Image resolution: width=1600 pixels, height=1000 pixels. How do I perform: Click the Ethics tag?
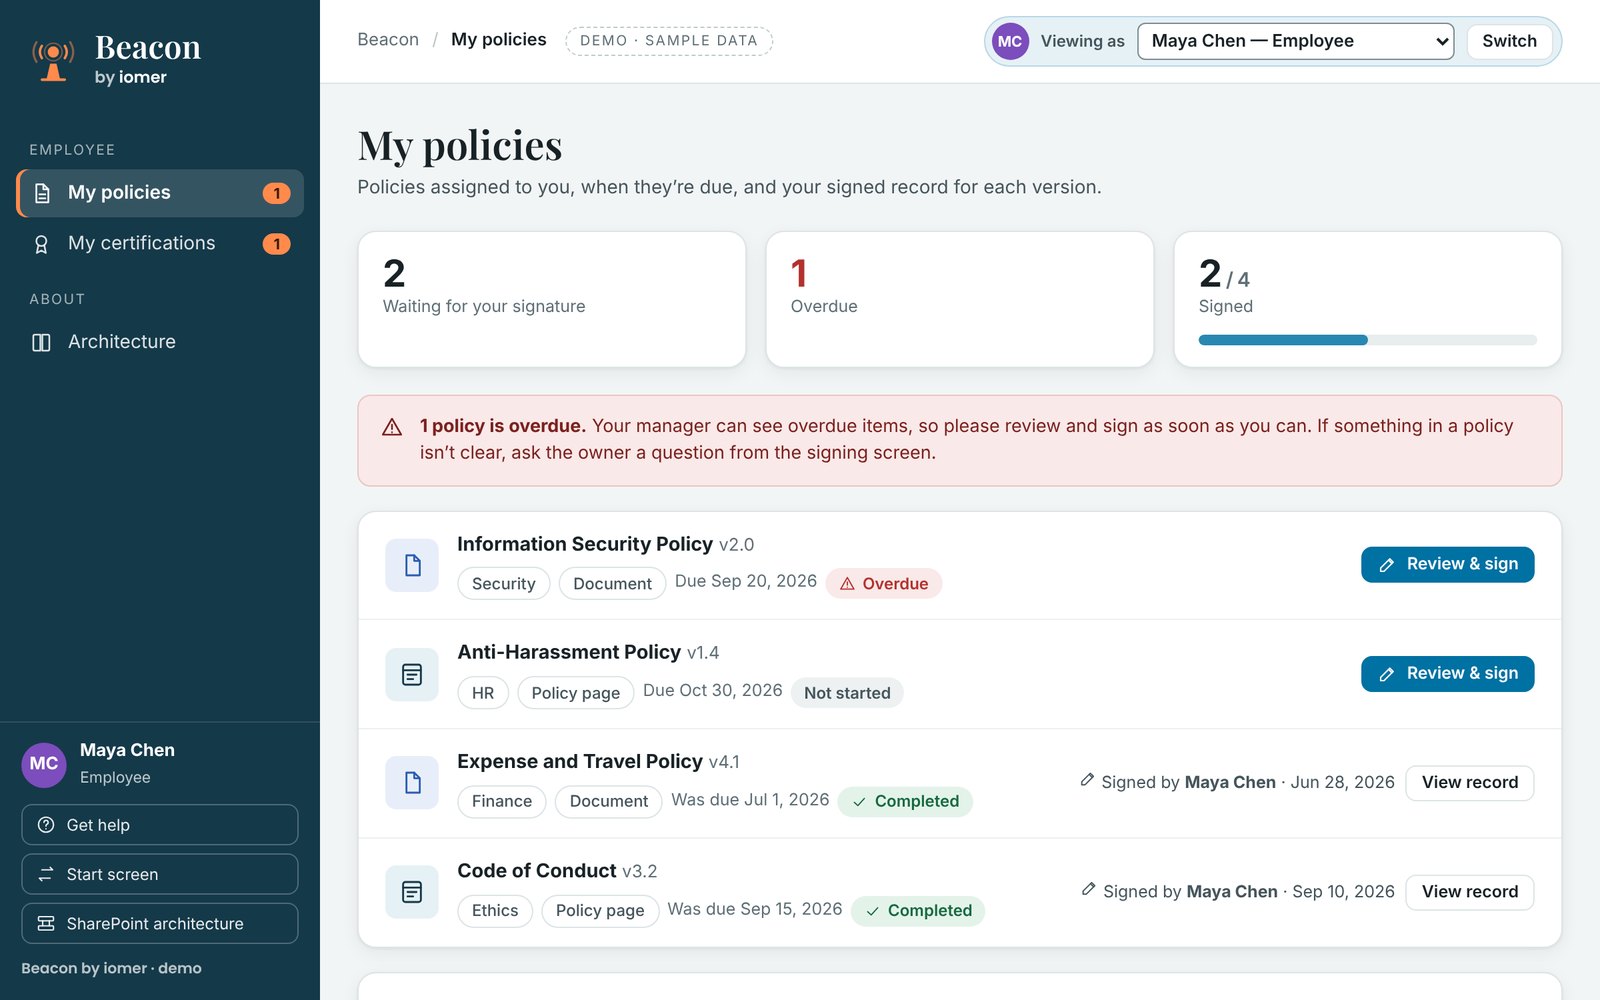click(495, 911)
